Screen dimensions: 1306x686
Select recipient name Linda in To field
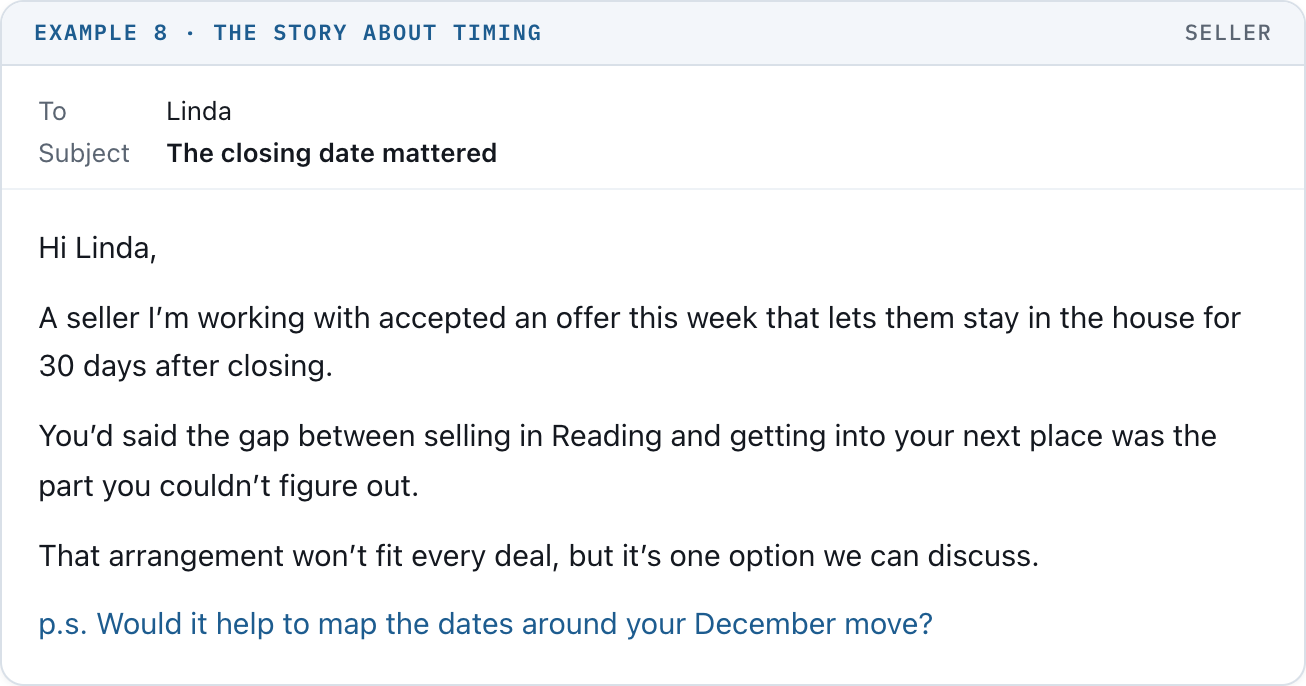point(199,111)
